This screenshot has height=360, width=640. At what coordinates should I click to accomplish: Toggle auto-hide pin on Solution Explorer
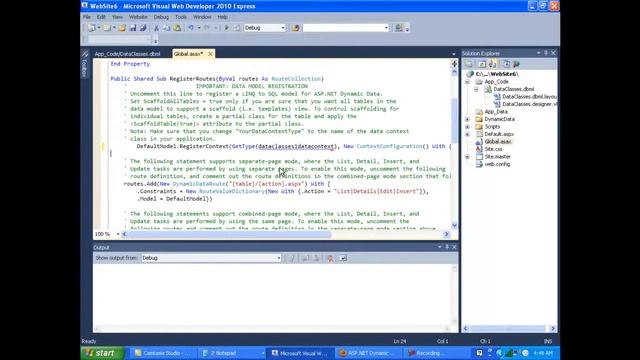[546, 53]
